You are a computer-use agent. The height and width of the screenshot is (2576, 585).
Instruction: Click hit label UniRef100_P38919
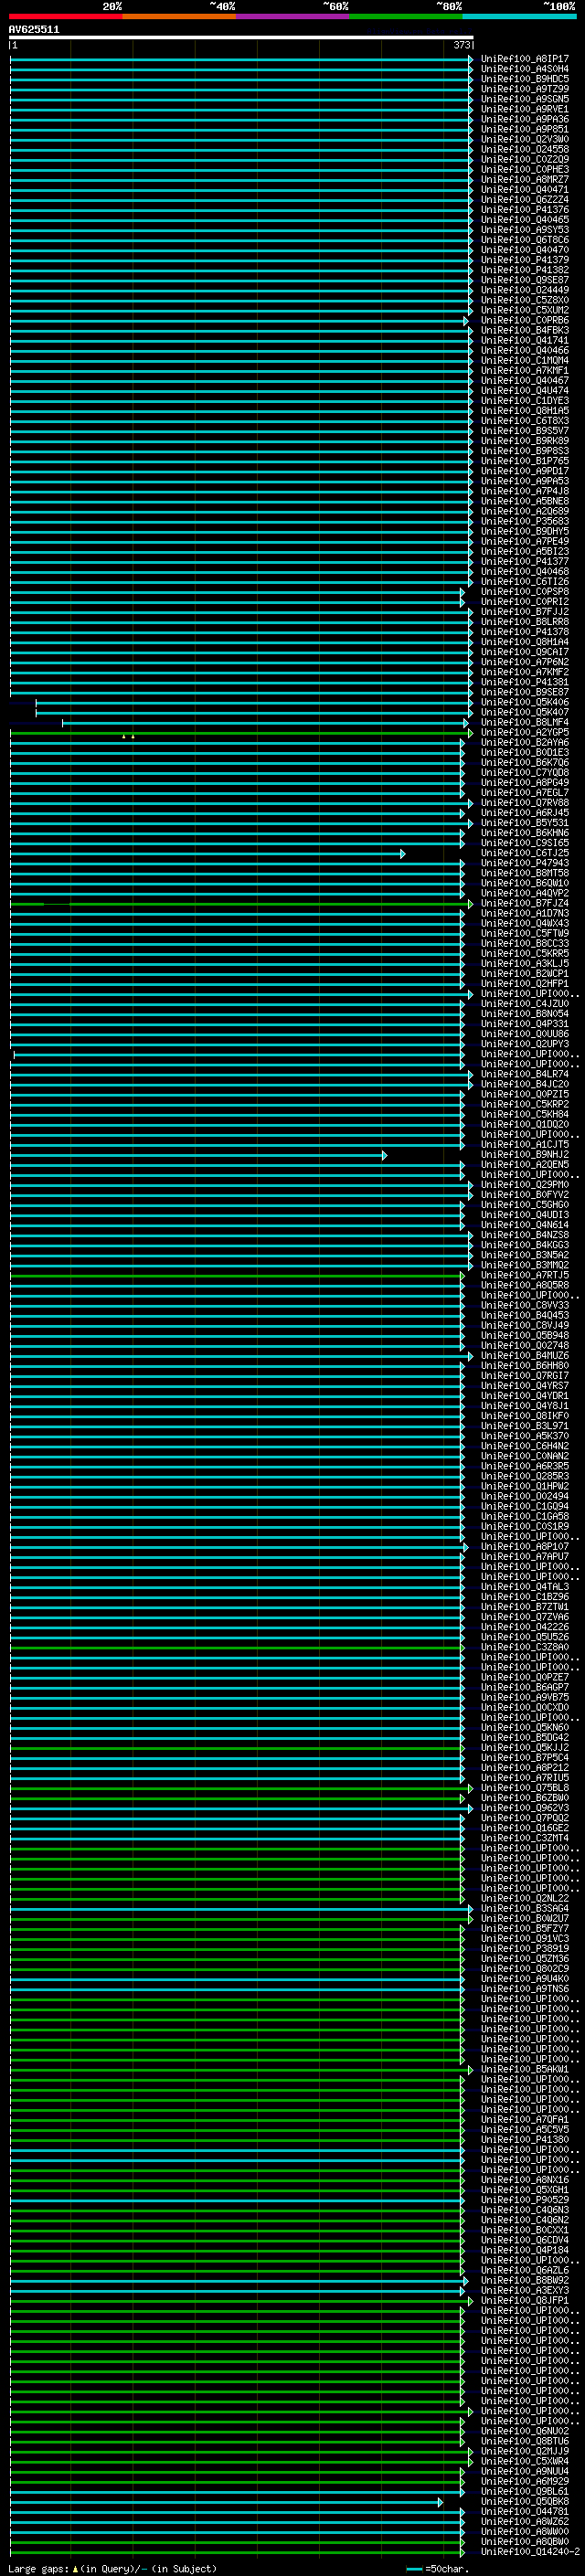(524, 1949)
